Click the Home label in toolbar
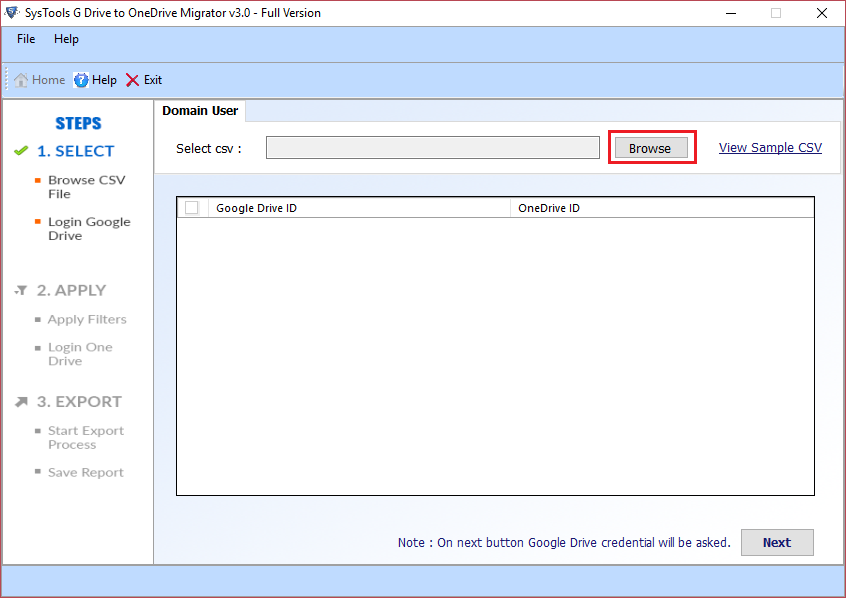This screenshot has height=598, width=846. [49, 80]
